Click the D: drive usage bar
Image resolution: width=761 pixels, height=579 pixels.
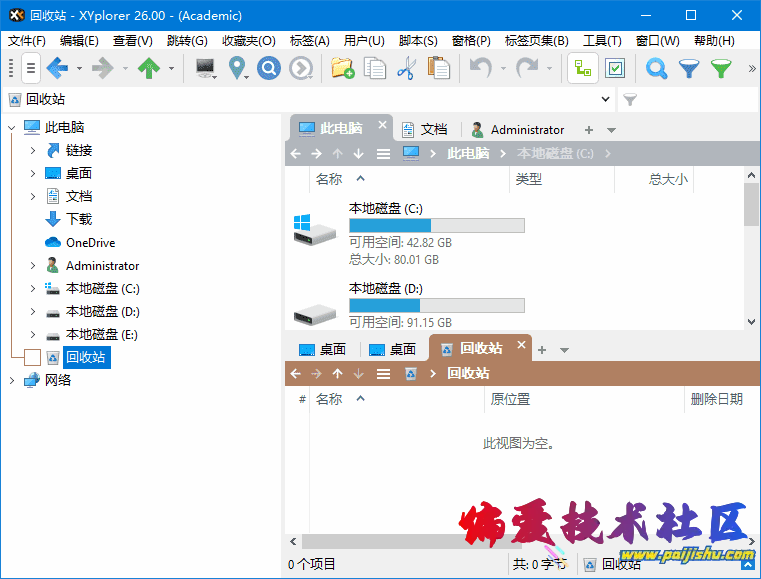pos(437,305)
